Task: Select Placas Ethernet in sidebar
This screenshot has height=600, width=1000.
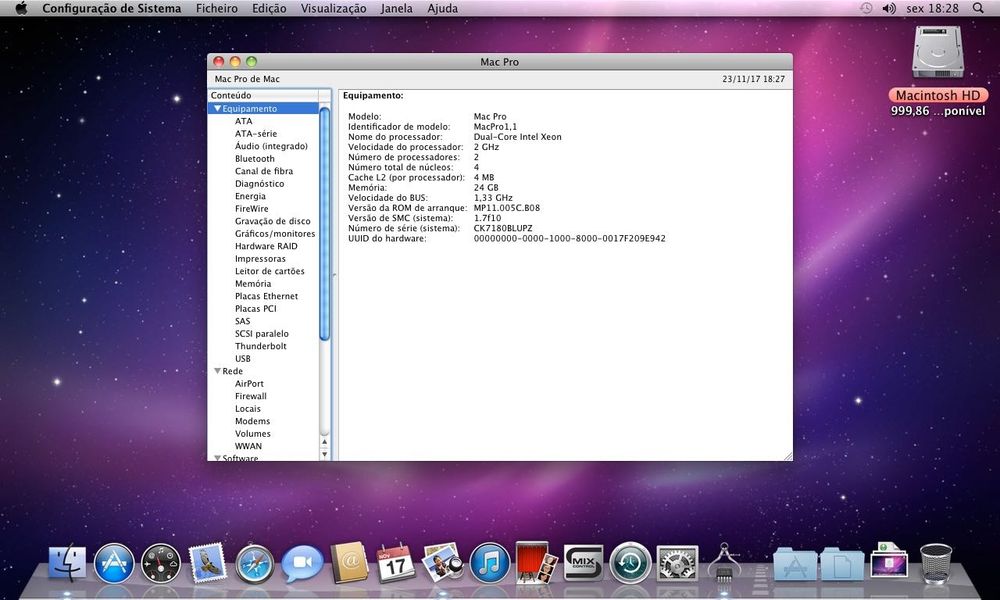Action: click(x=266, y=296)
